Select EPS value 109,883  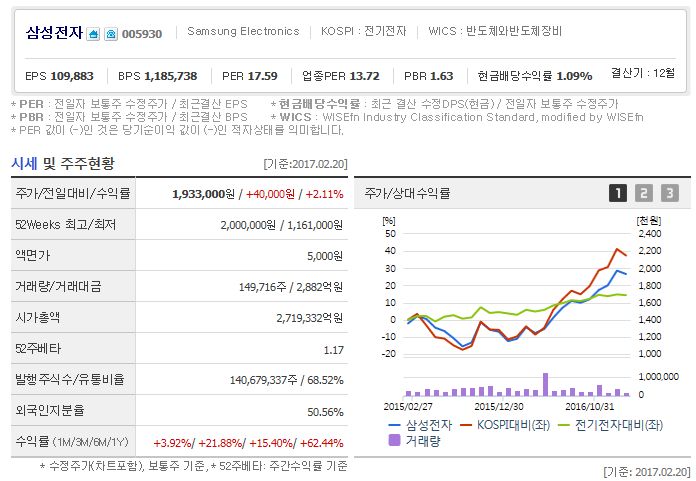coord(72,76)
